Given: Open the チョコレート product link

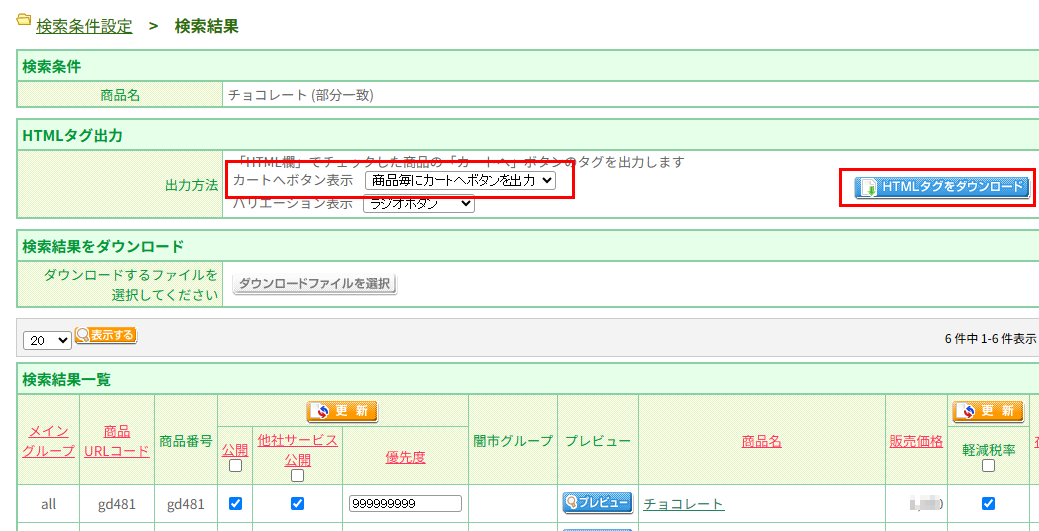Looking at the screenshot, I should (x=684, y=504).
